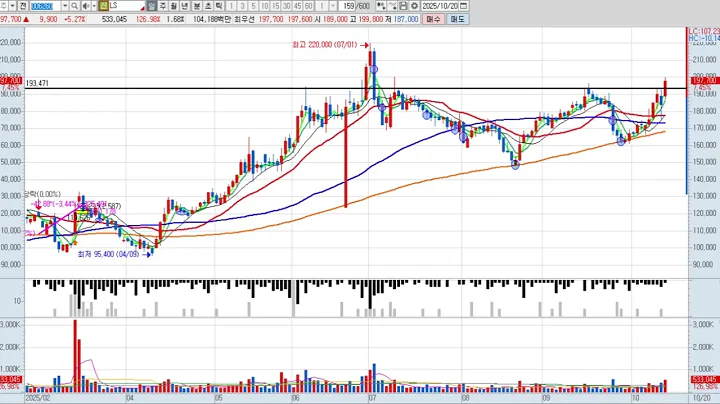Select the 분 (minute) chart period
The width and height of the screenshot is (720, 404).
click(197, 6)
